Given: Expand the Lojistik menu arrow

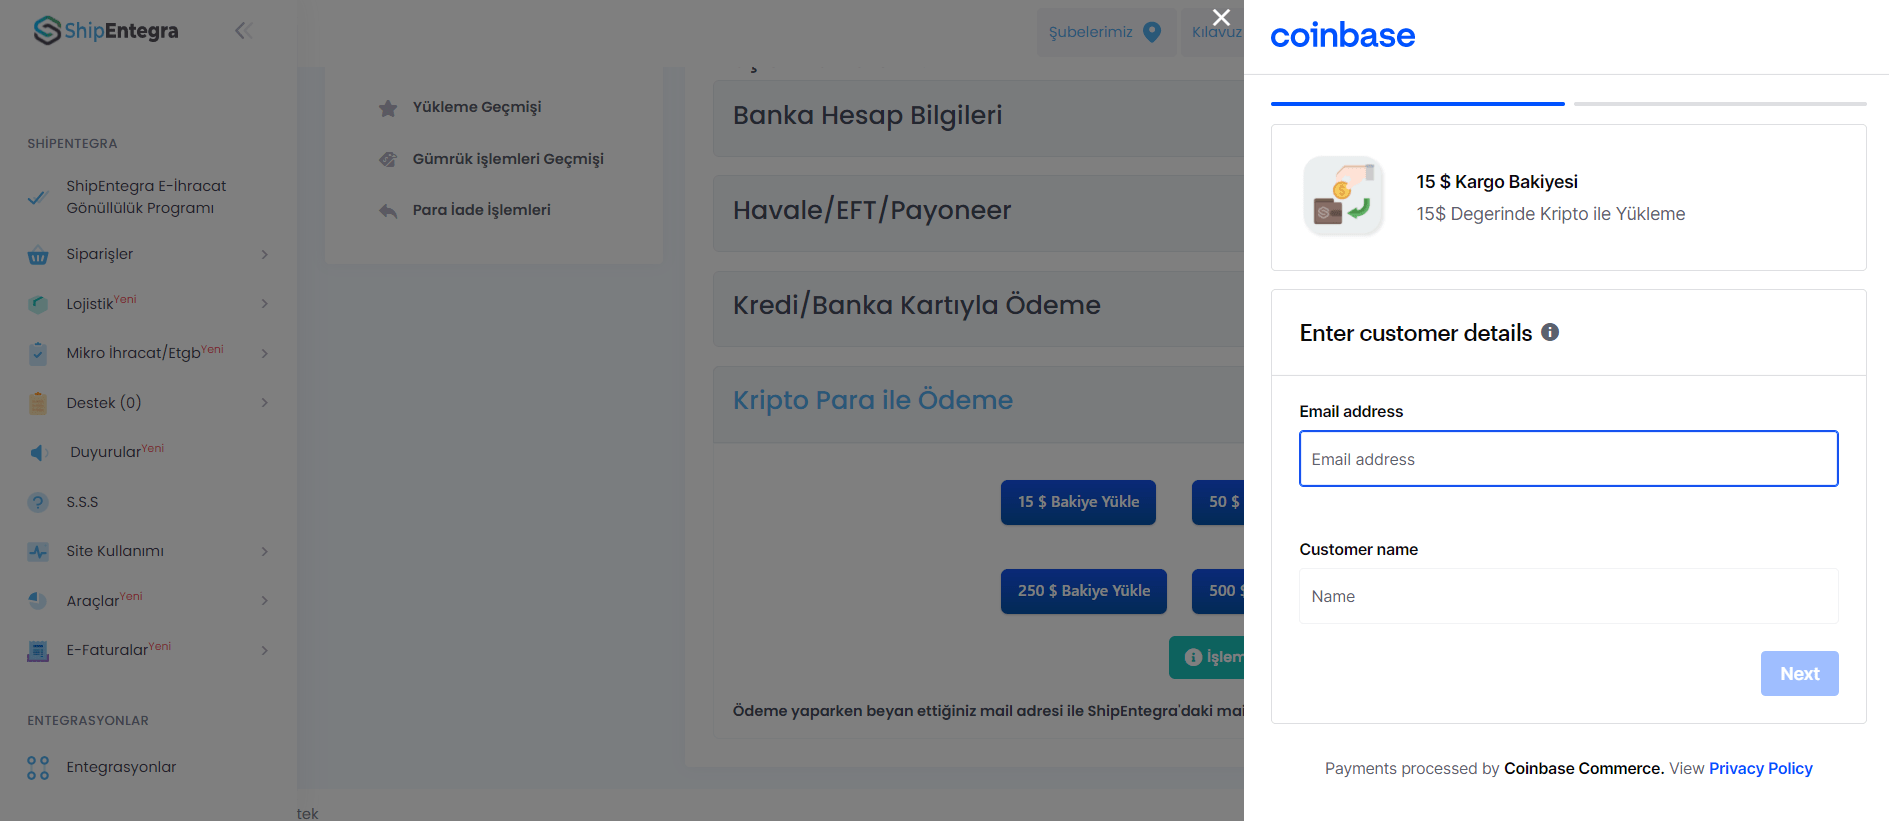Looking at the screenshot, I should 265,304.
